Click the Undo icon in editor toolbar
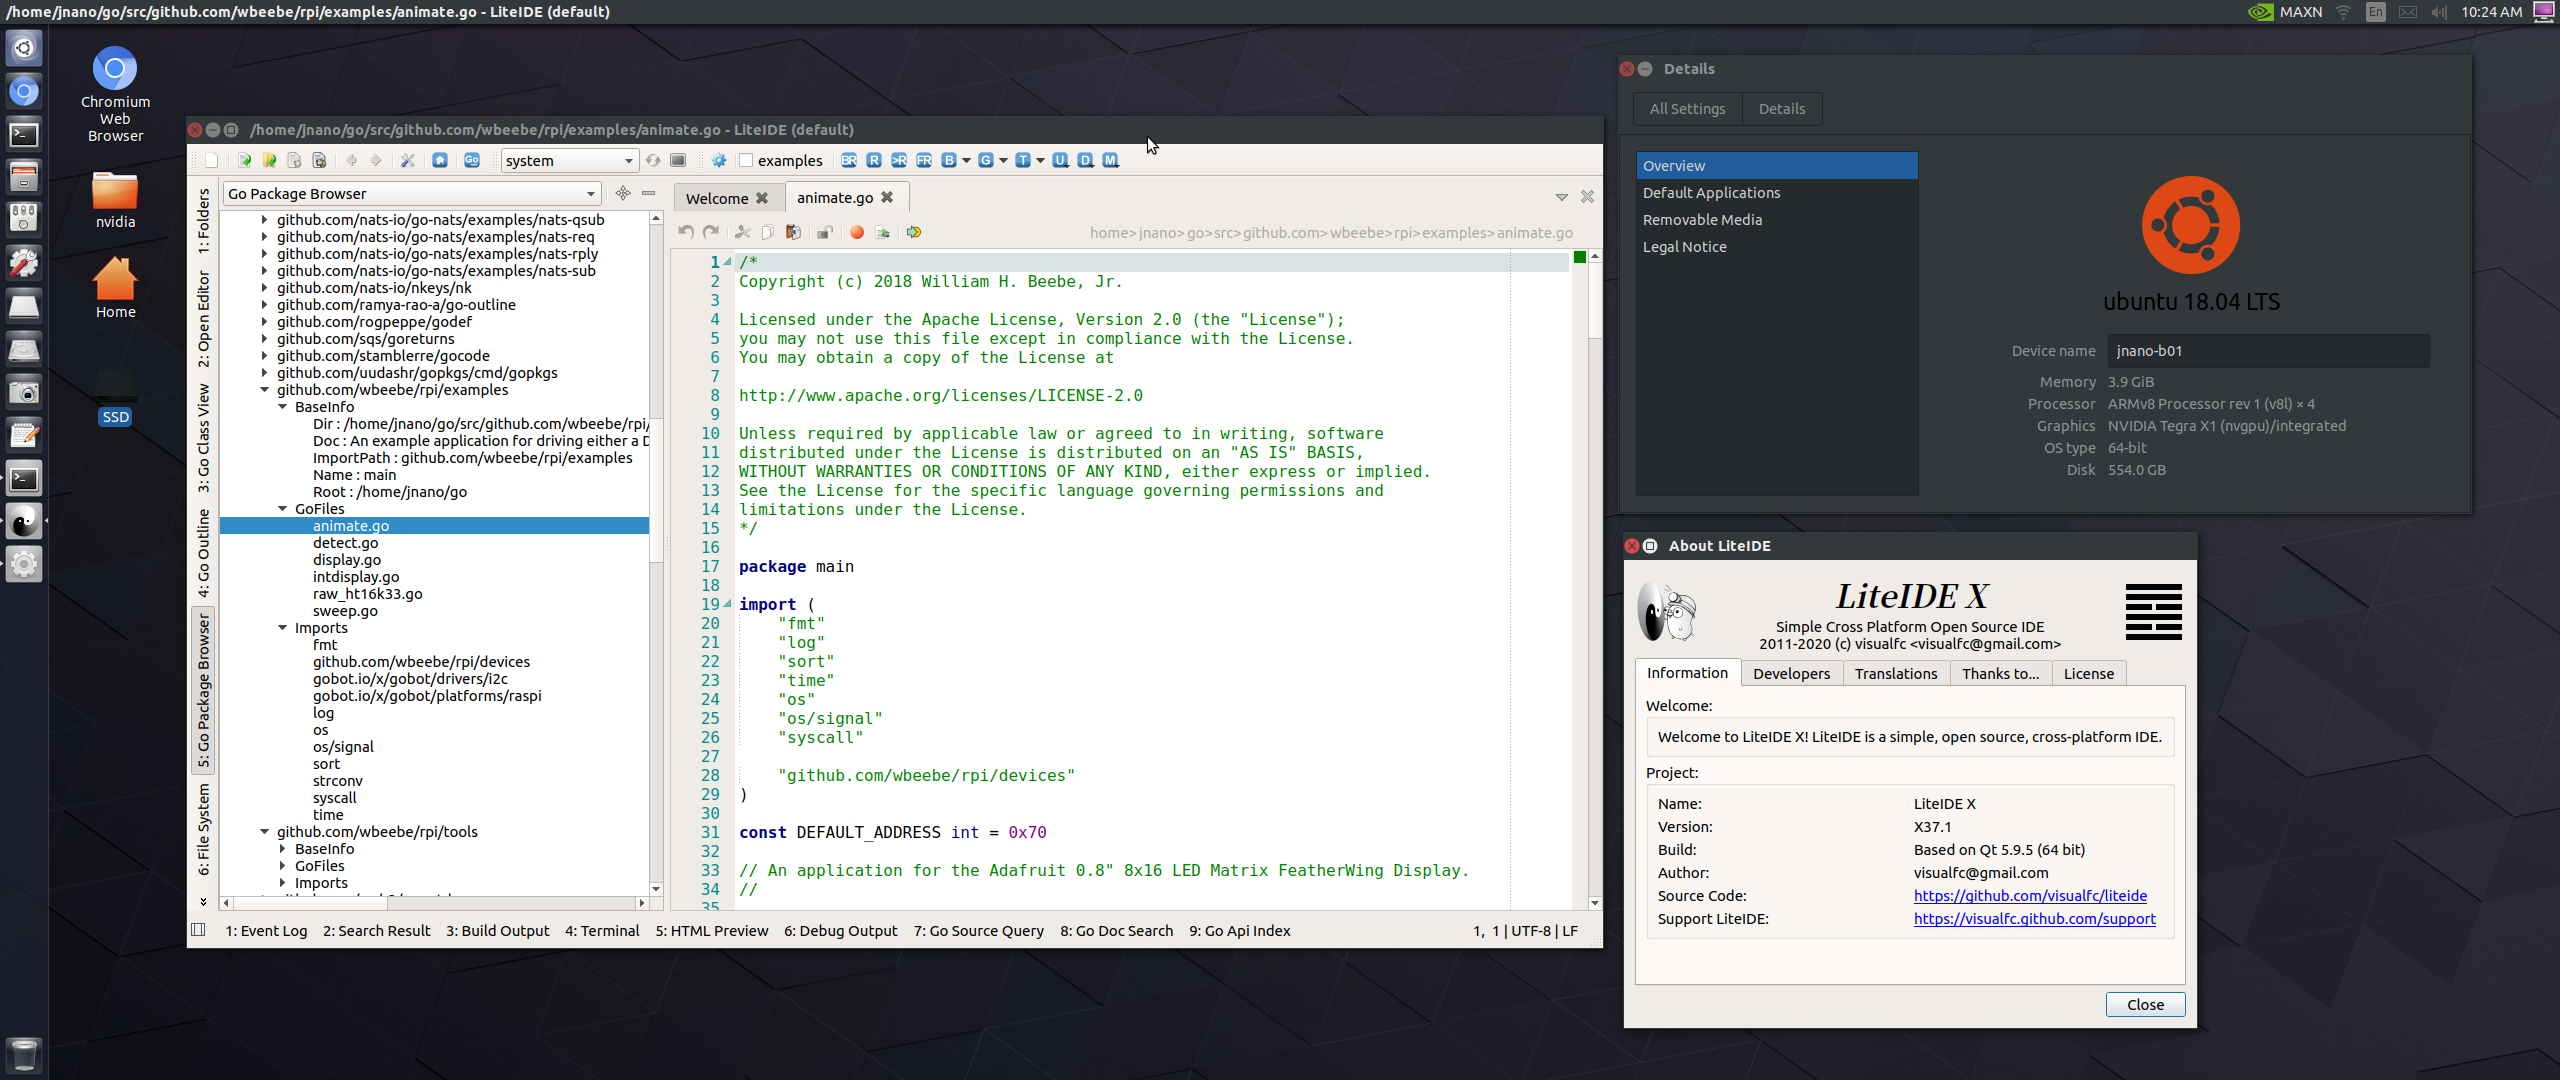This screenshot has height=1080, width=2560. click(686, 232)
